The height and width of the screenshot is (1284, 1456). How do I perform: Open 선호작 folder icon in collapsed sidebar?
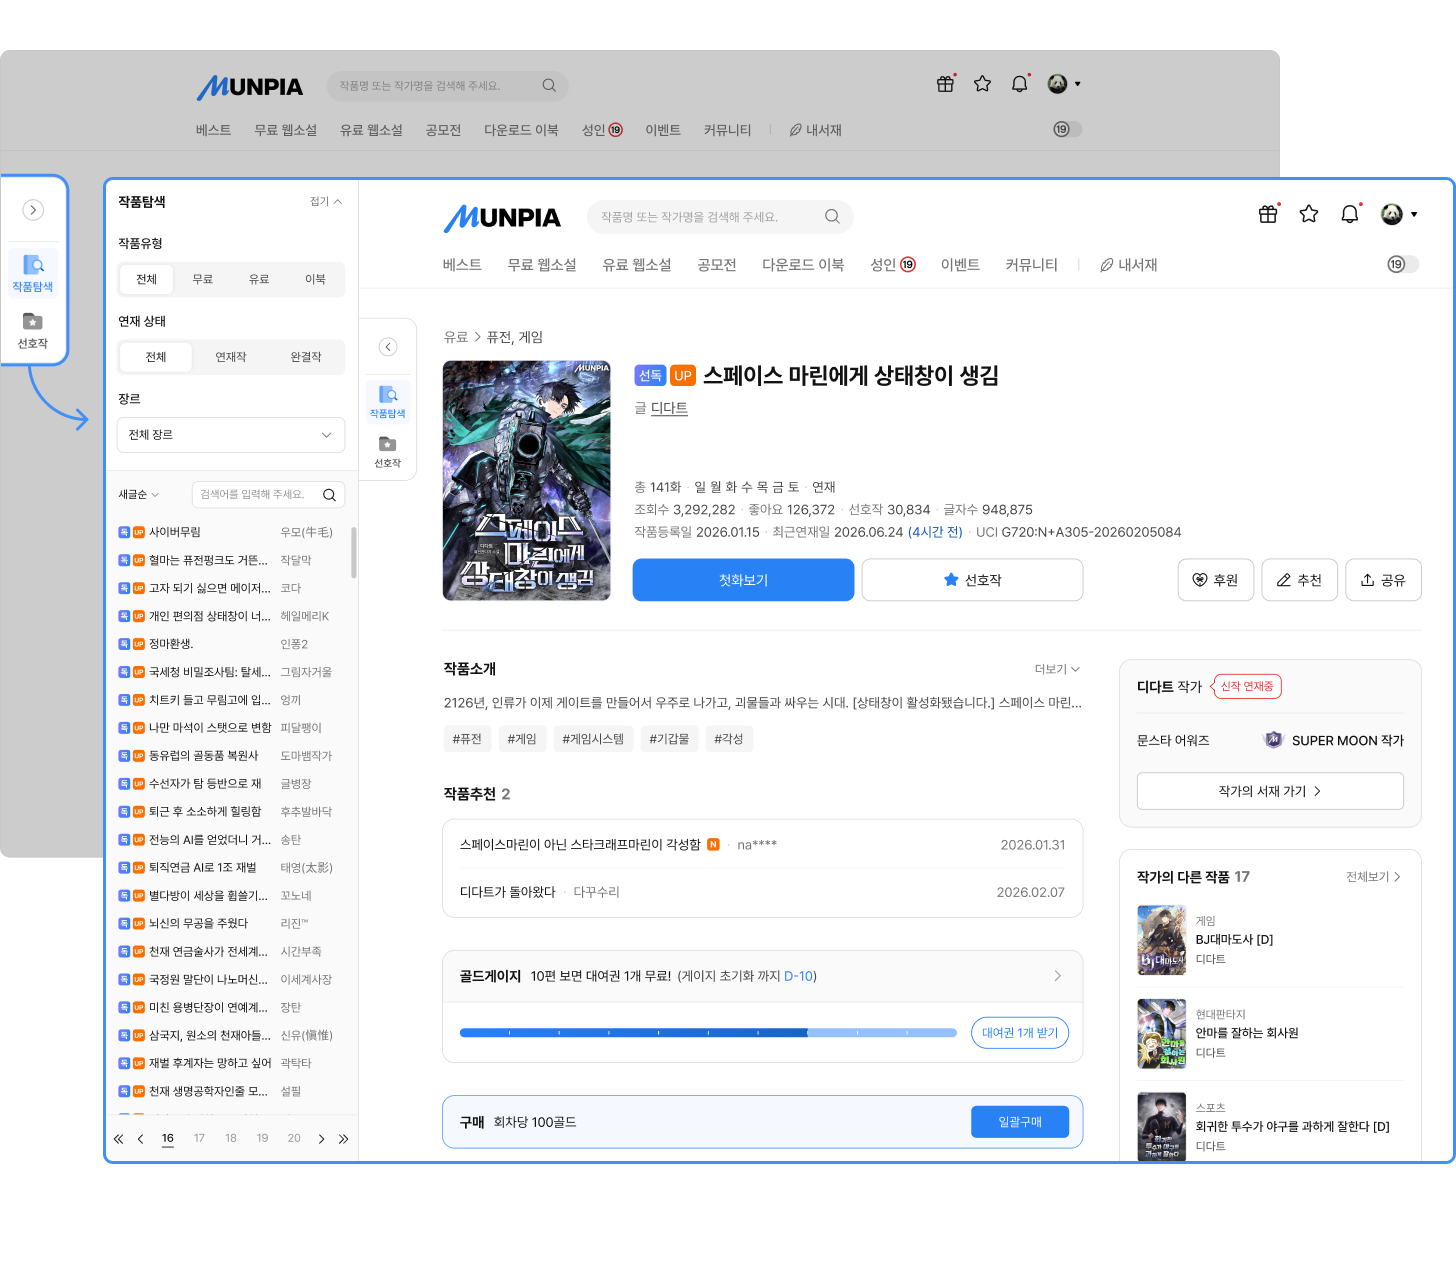click(388, 451)
